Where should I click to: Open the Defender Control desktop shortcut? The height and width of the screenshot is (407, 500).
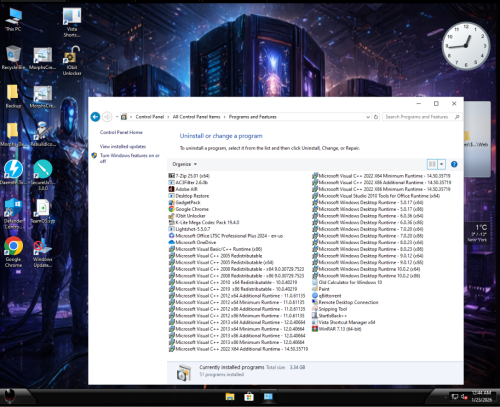coord(13,213)
